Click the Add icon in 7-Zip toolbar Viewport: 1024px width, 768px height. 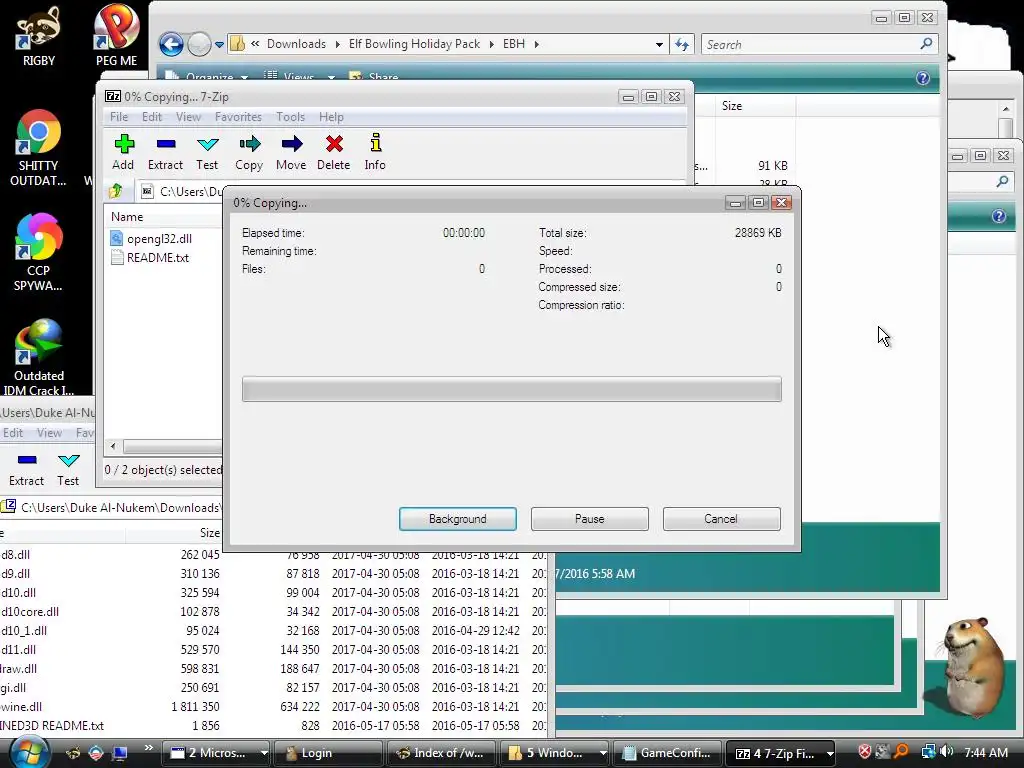(123, 144)
